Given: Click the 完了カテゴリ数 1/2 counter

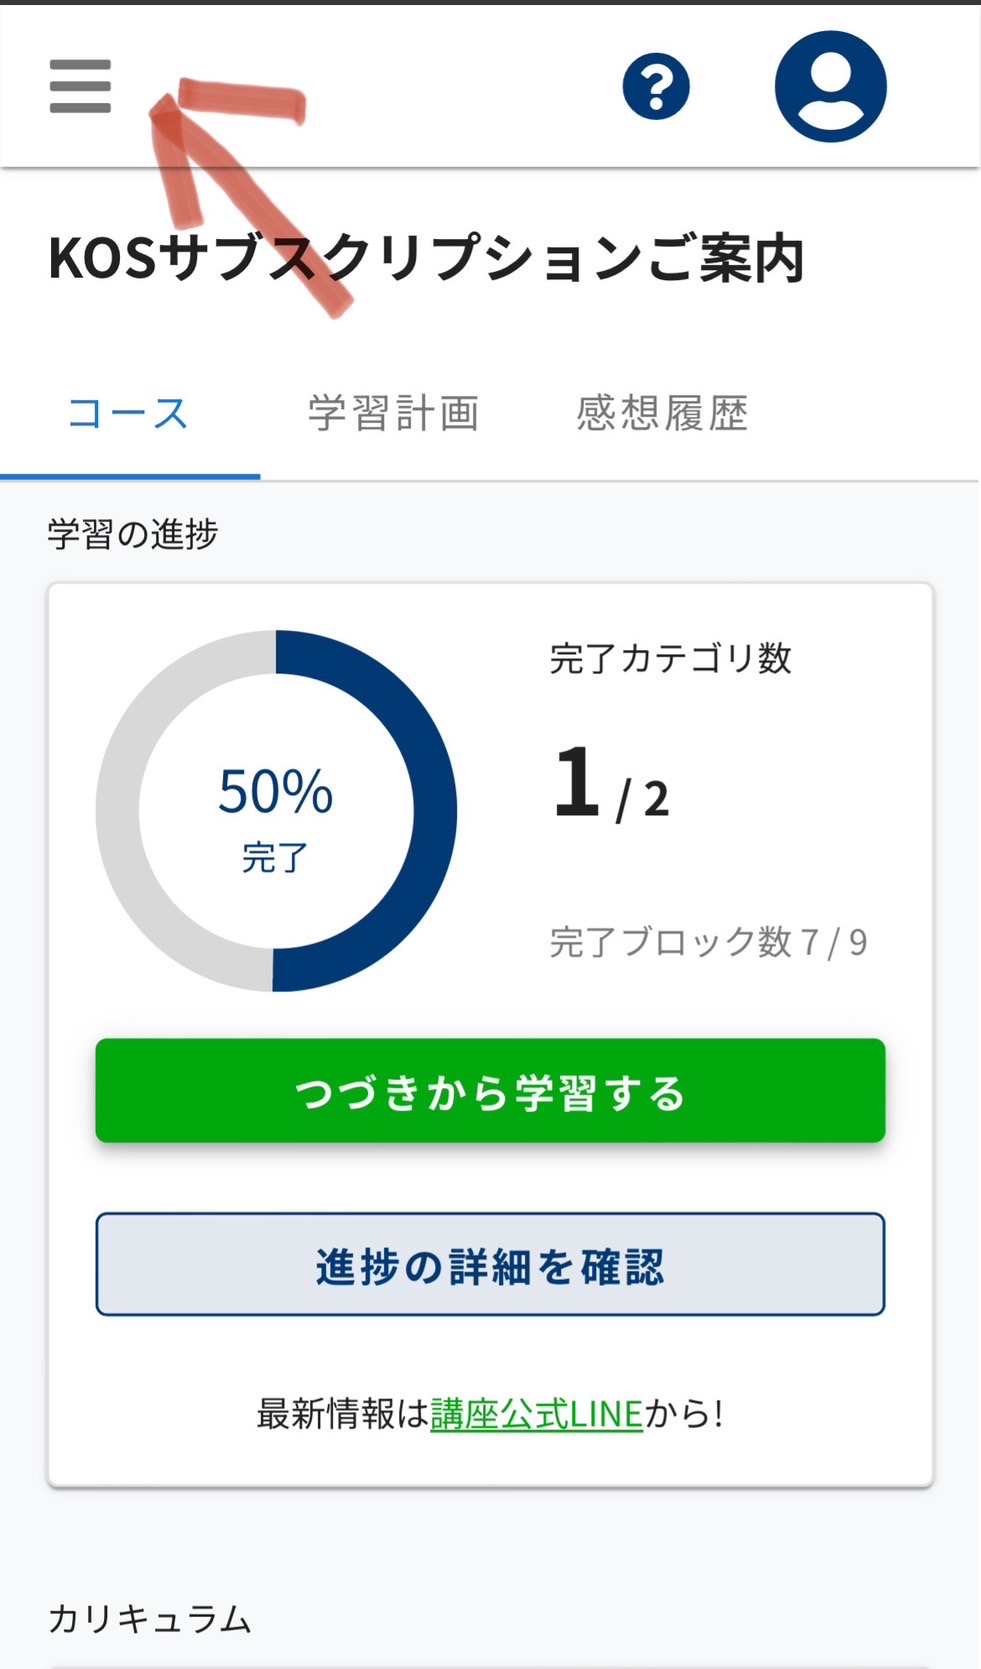Looking at the screenshot, I should coord(611,785).
